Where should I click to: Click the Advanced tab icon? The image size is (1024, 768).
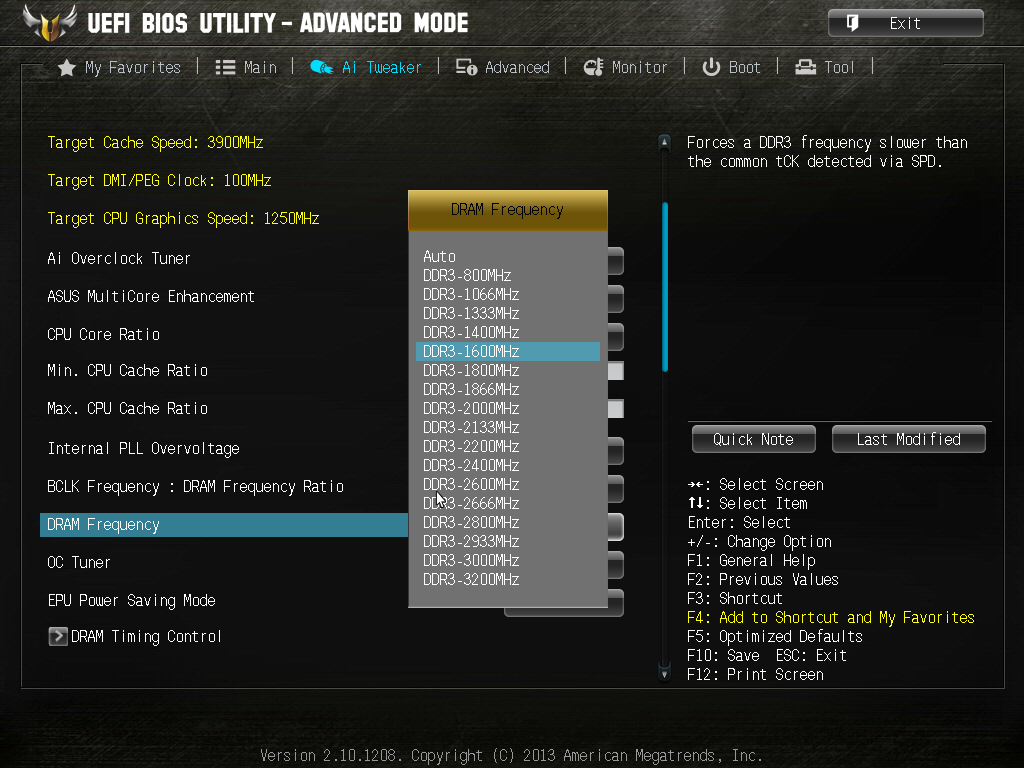point(466,67)
